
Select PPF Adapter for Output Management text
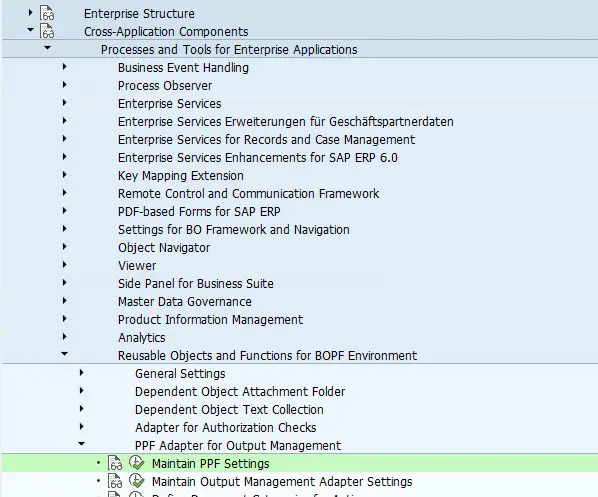point(238,446)
